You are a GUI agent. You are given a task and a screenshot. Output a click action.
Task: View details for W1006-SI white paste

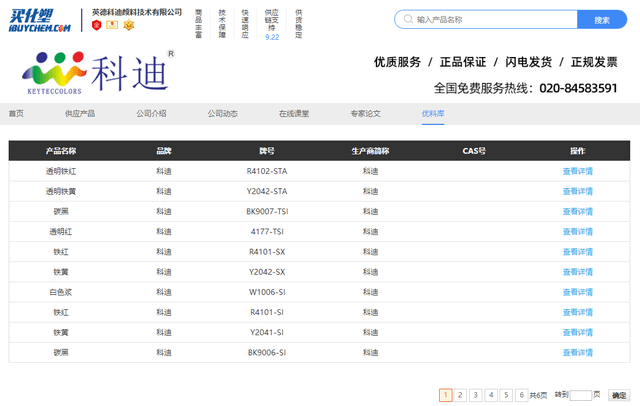[577, 292]
